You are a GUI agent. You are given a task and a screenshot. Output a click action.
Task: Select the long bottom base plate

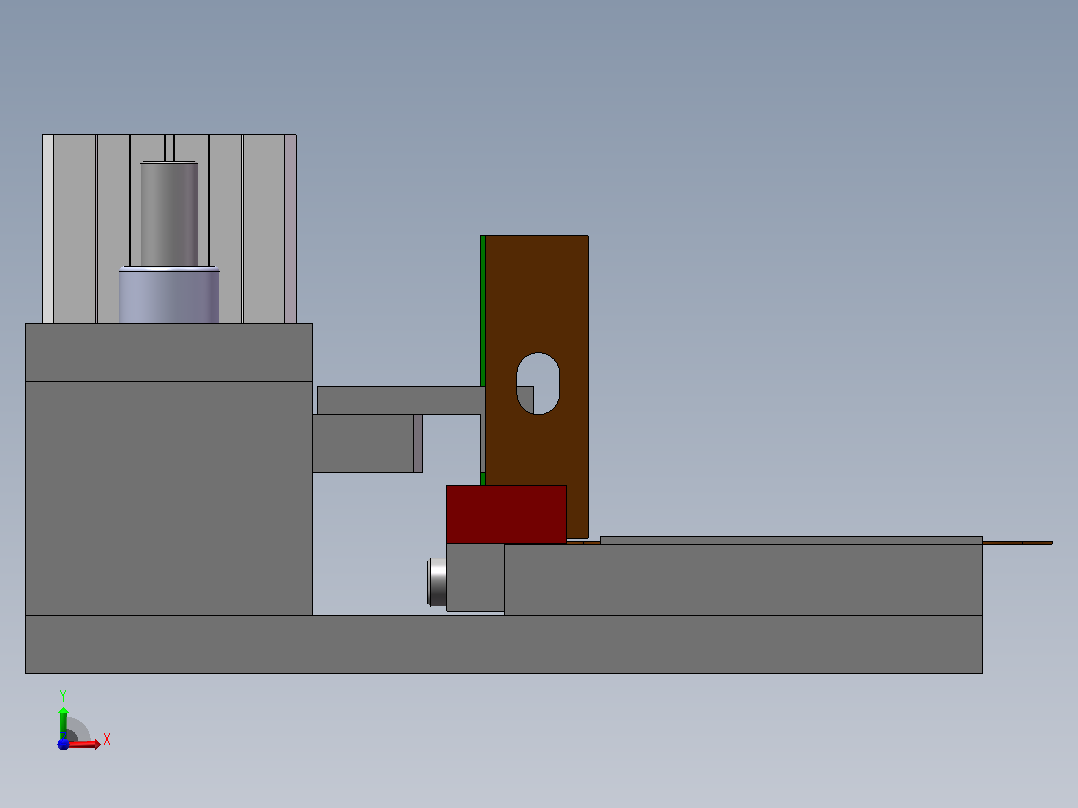504,644
